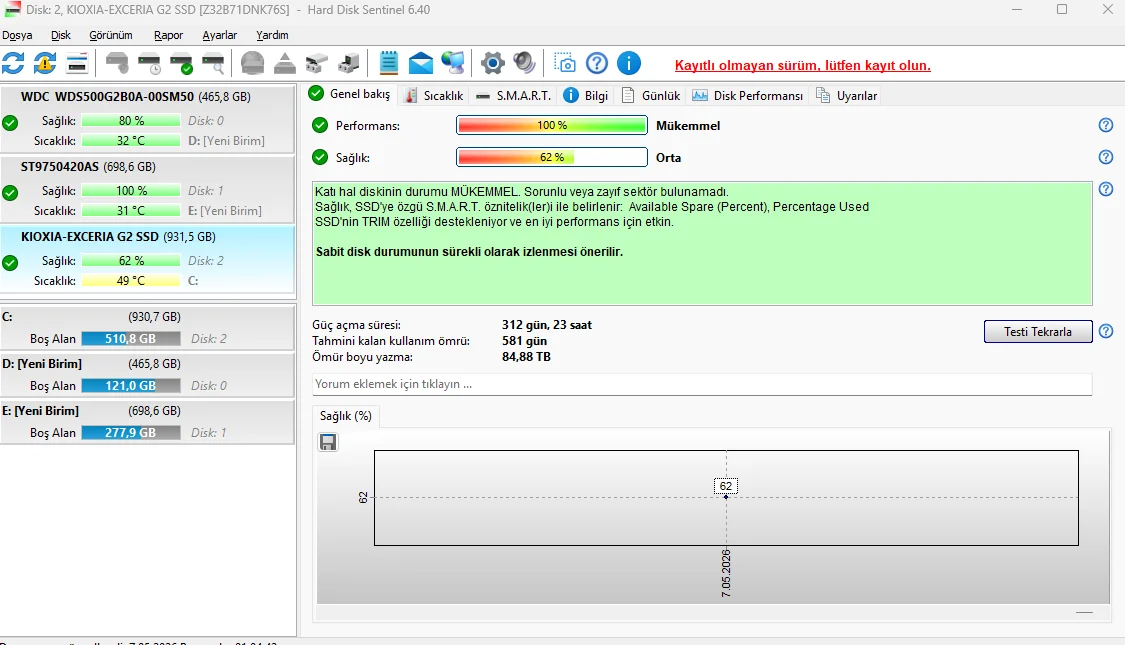Click the gray globe disk toolbar icon
The image size is (1125, 645).
[253, 63]
